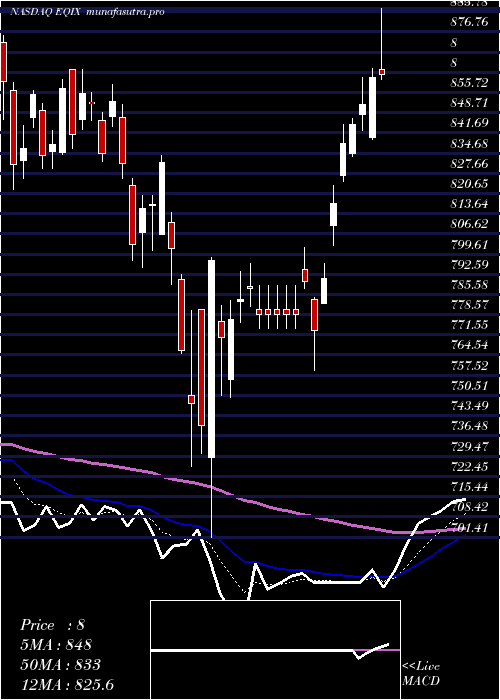
Task: Select the 848.71 price axis label
Action: (x=469, y=103)
